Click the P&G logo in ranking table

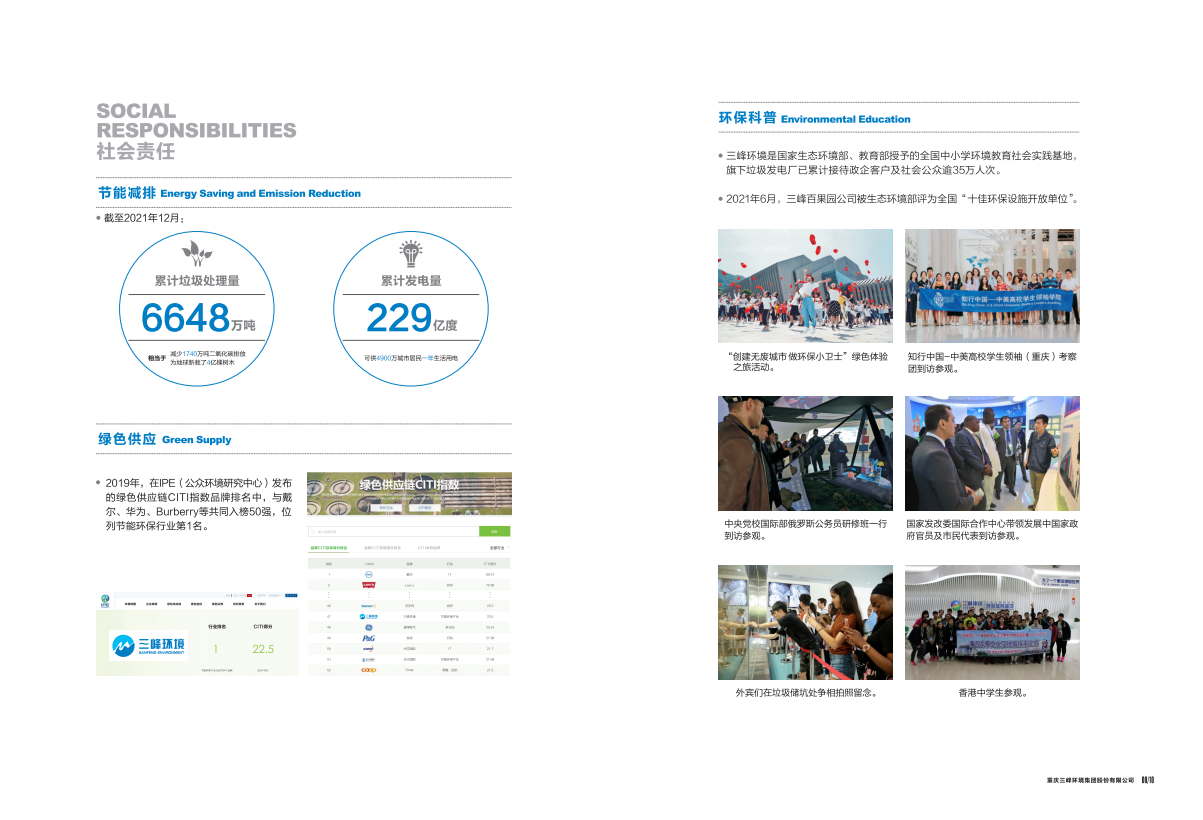[368, 637]
